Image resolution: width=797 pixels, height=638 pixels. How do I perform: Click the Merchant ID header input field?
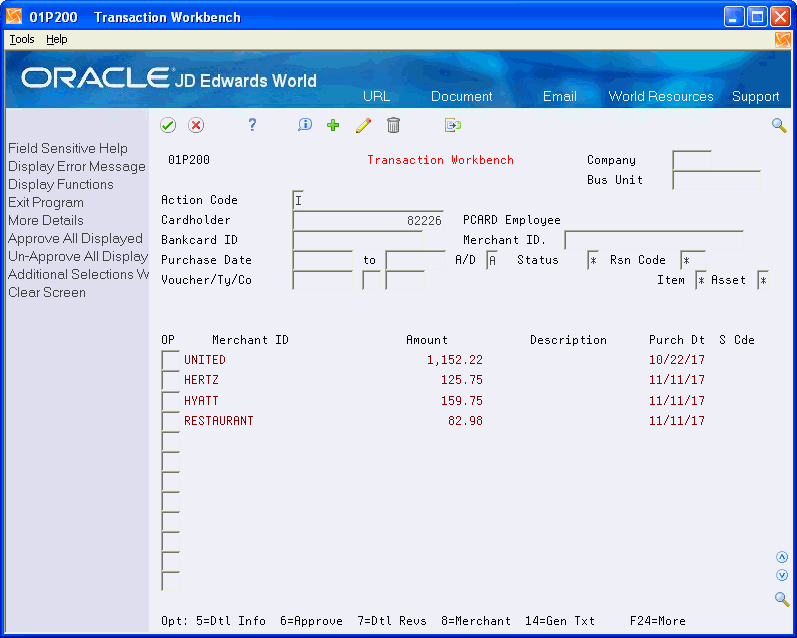(x=654, y=240)
